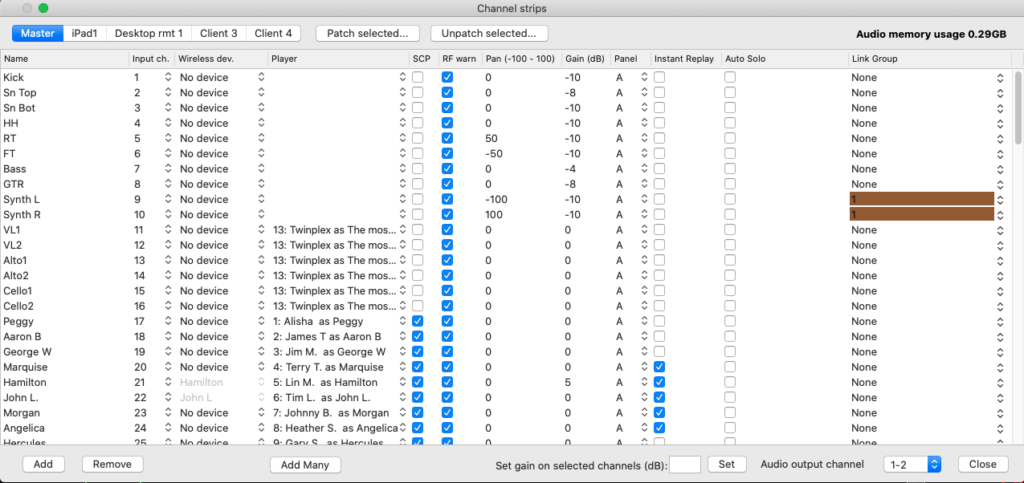This screenshot has width=1024, height=483.
Task: Open the Client 4 tab
Action: tap(273, 33)
